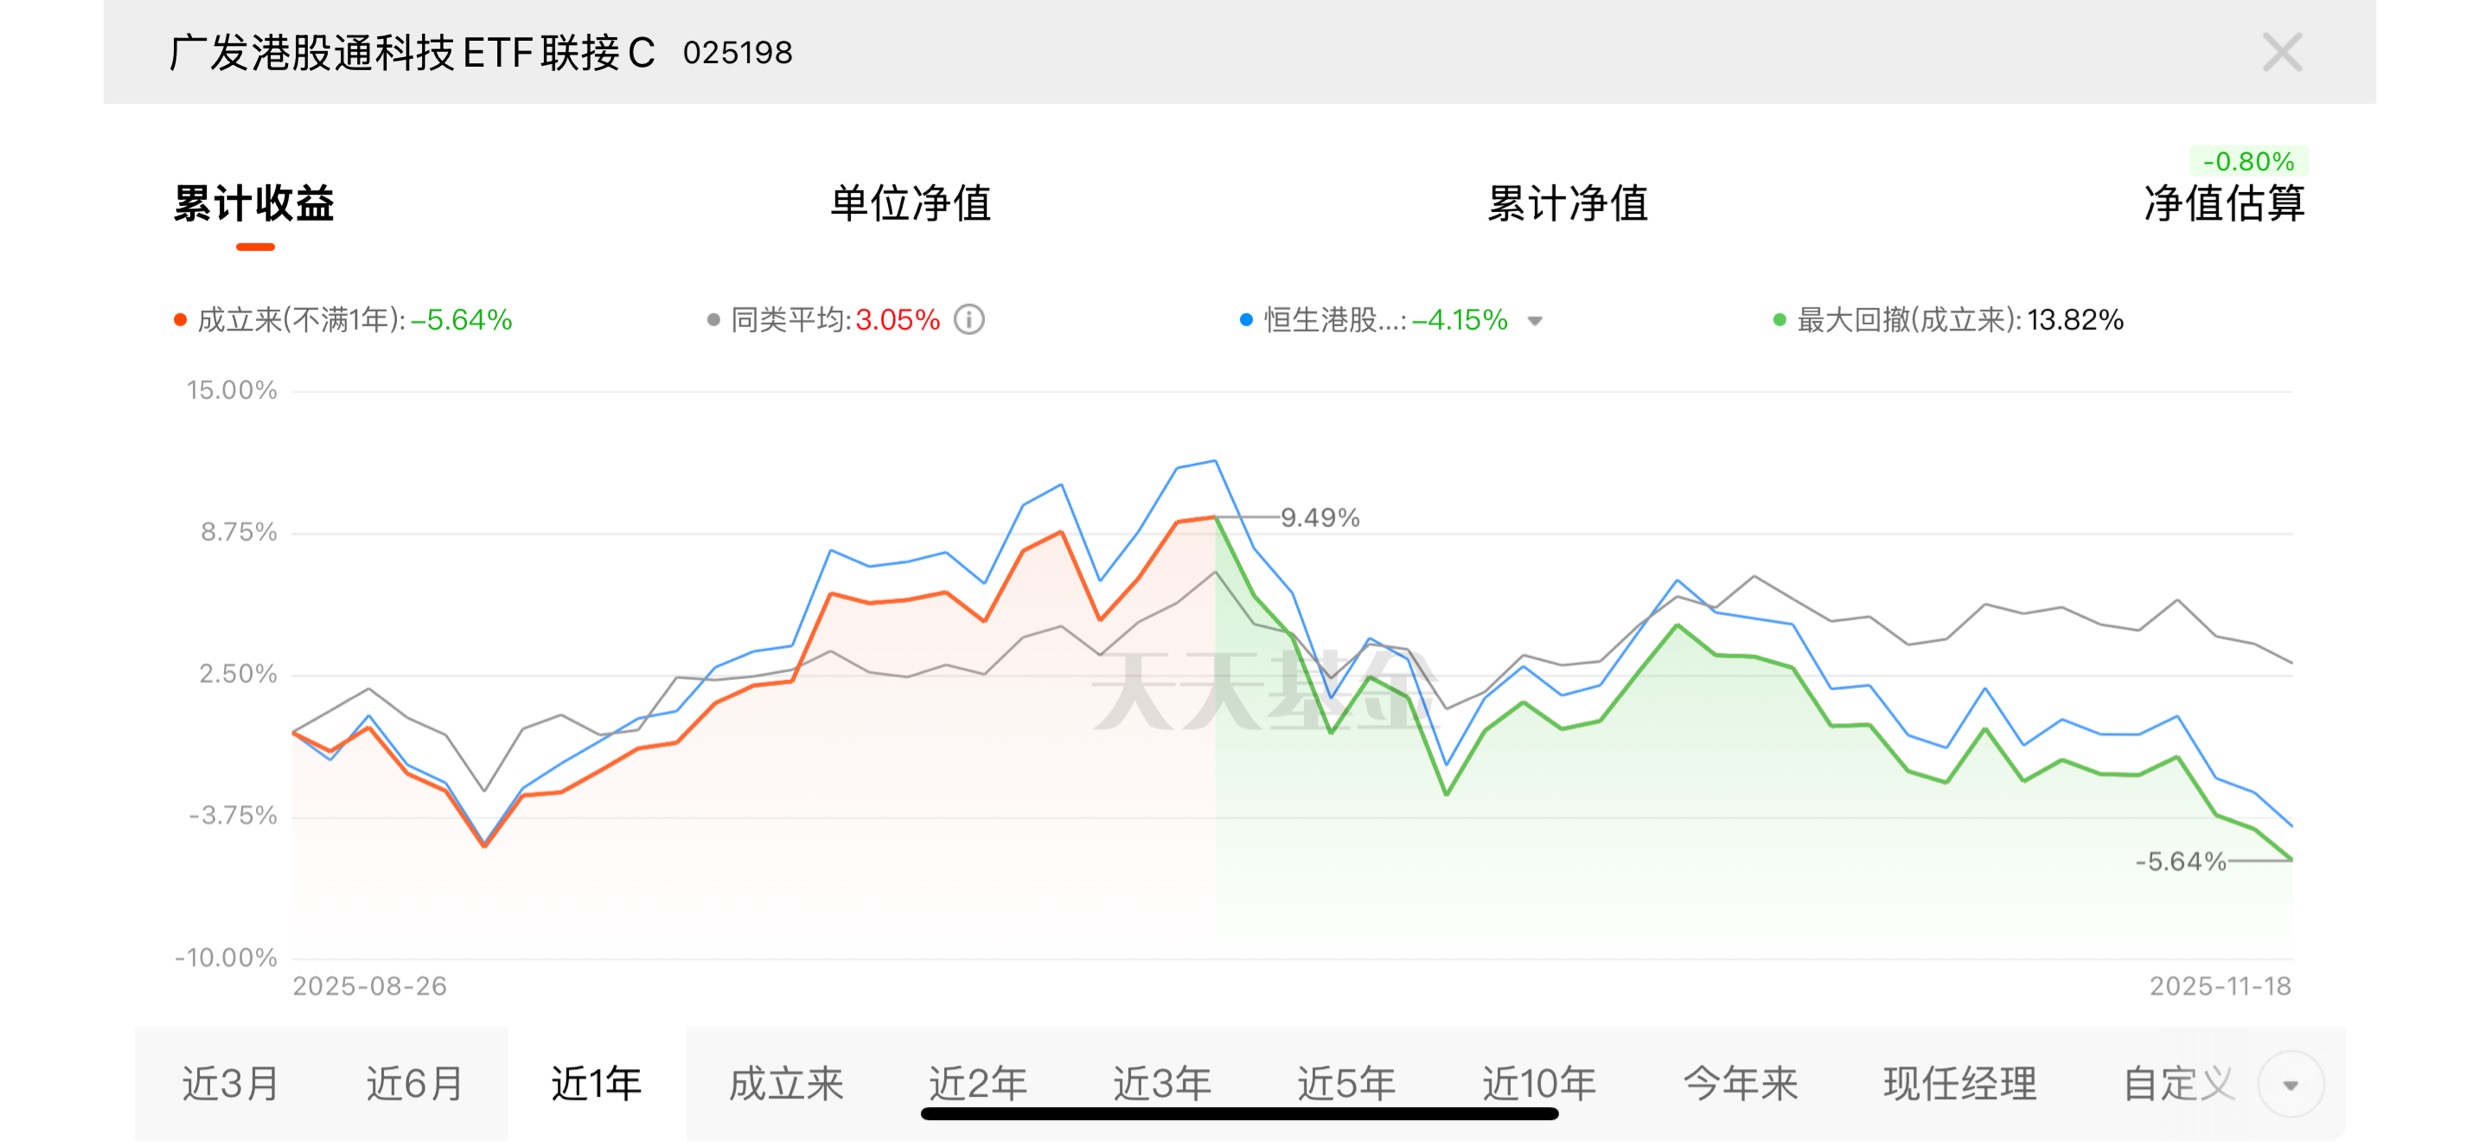Choose the 成立来 time range
This screenshot has width=2480, height=1142.
pyautogui.click(x=786, y=1084)
